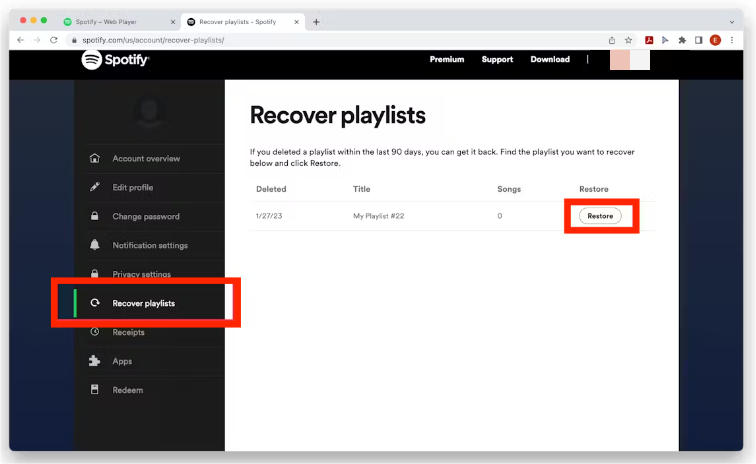This screenshot has height=464, width=756.
Task: Open new tab with plus button
Action: [x=316, y=22]
